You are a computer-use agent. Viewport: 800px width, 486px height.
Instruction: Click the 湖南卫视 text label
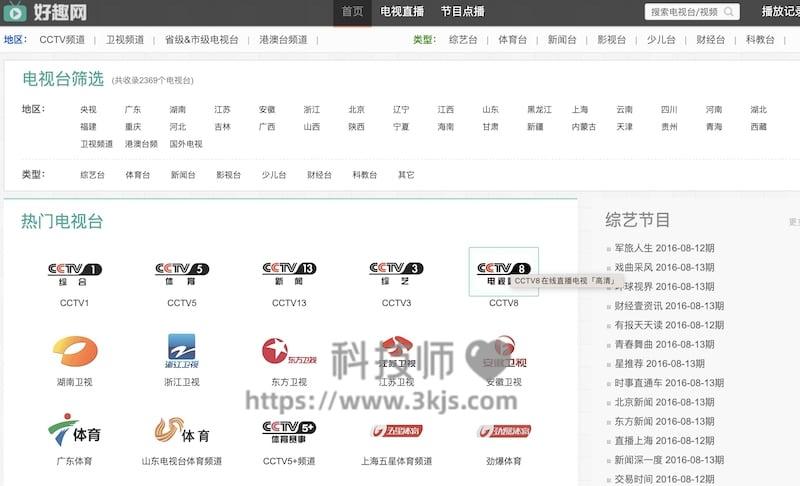74,382
